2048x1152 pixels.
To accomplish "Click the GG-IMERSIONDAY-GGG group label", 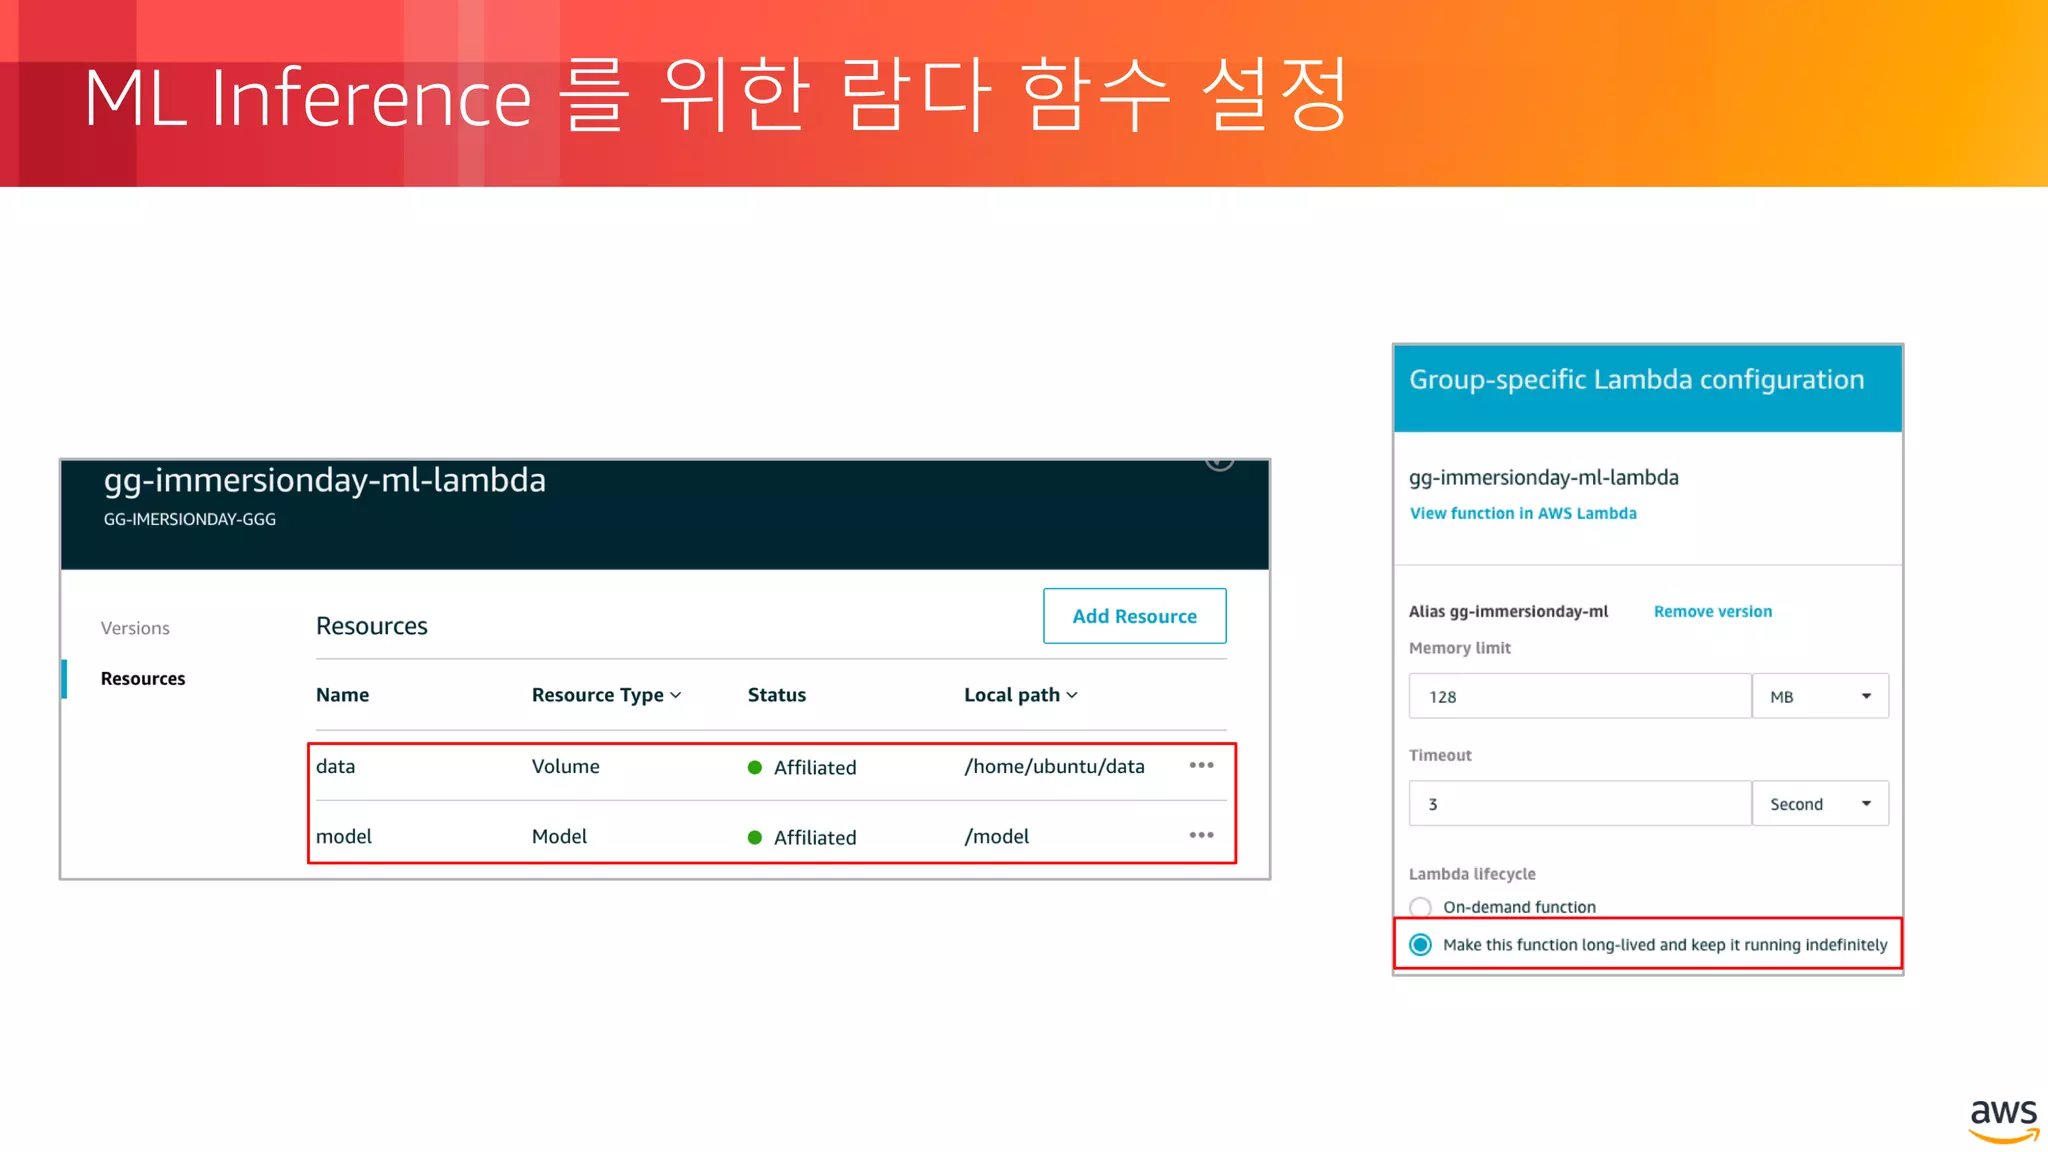I will point(189,519).
